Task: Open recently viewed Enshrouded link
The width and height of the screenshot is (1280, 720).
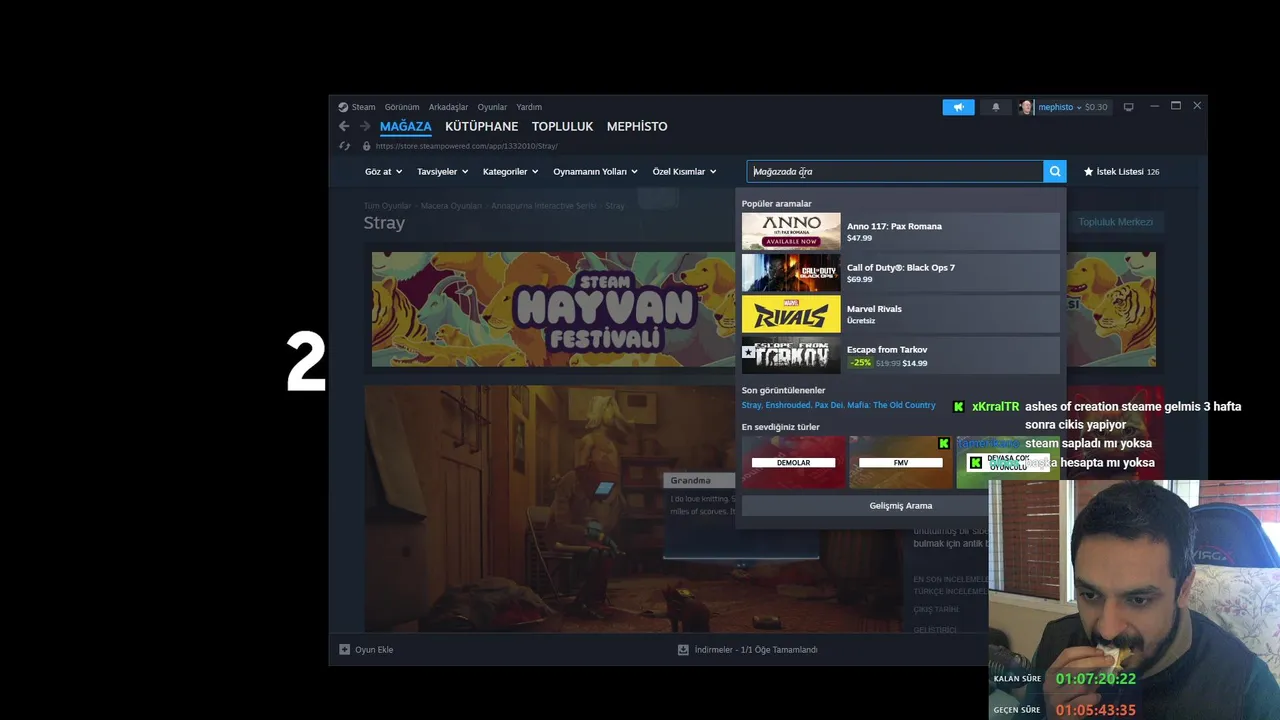Action: 787,406
